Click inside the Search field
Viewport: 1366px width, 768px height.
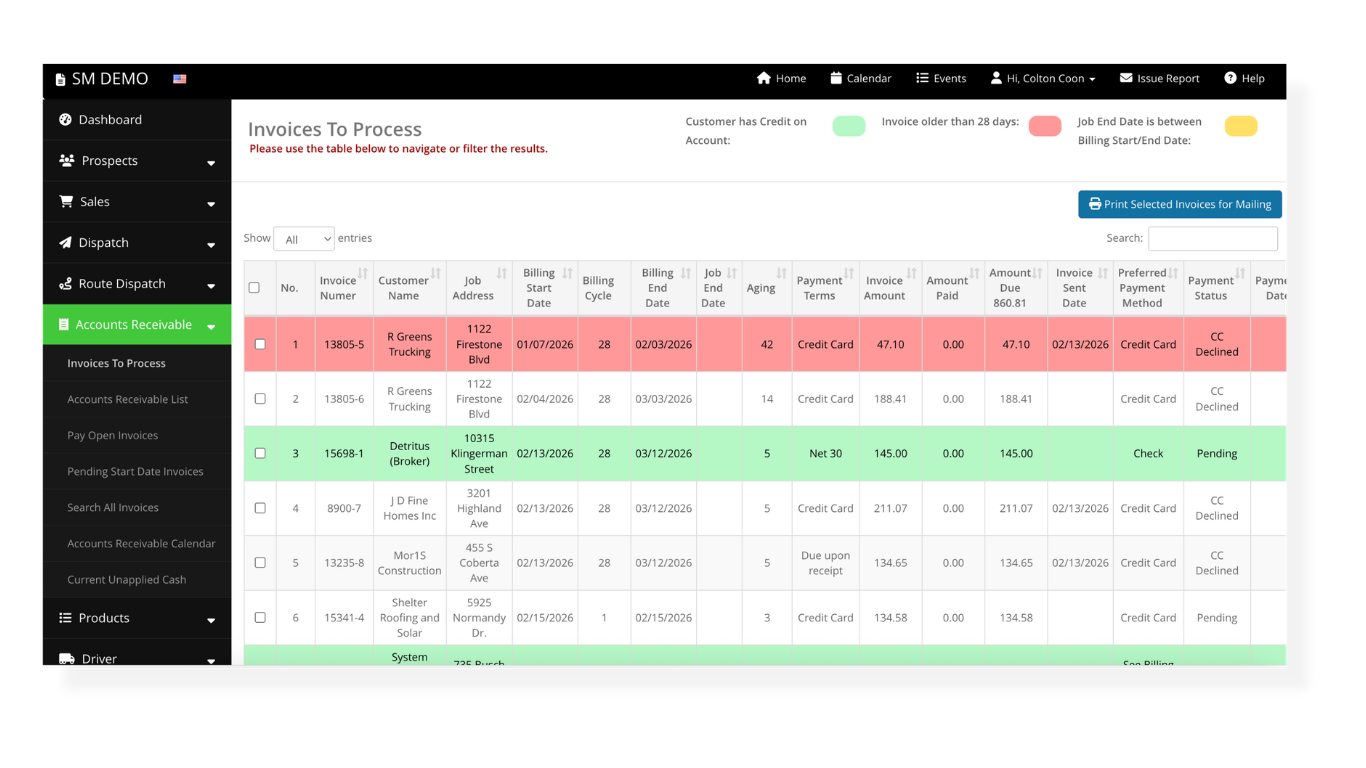pos(1212,238)
